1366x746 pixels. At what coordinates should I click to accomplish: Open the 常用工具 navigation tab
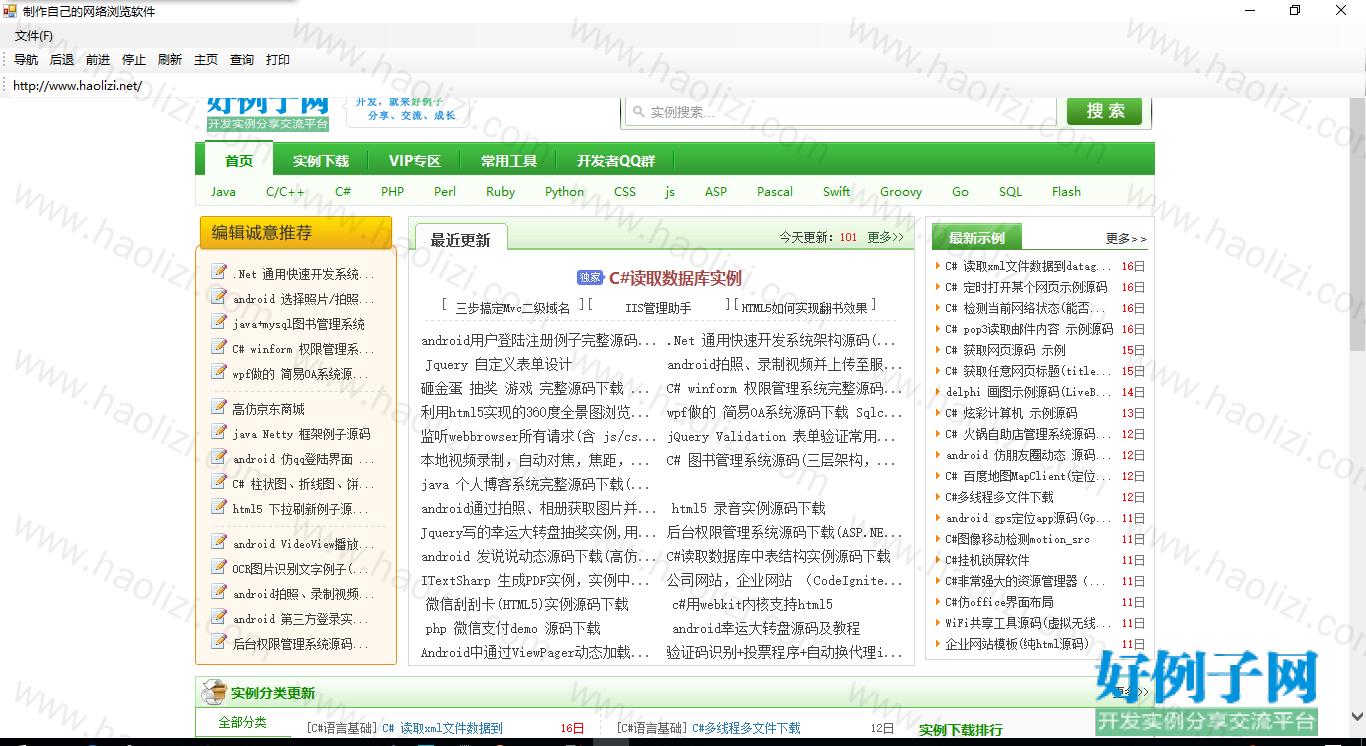[x=509, y=161]
